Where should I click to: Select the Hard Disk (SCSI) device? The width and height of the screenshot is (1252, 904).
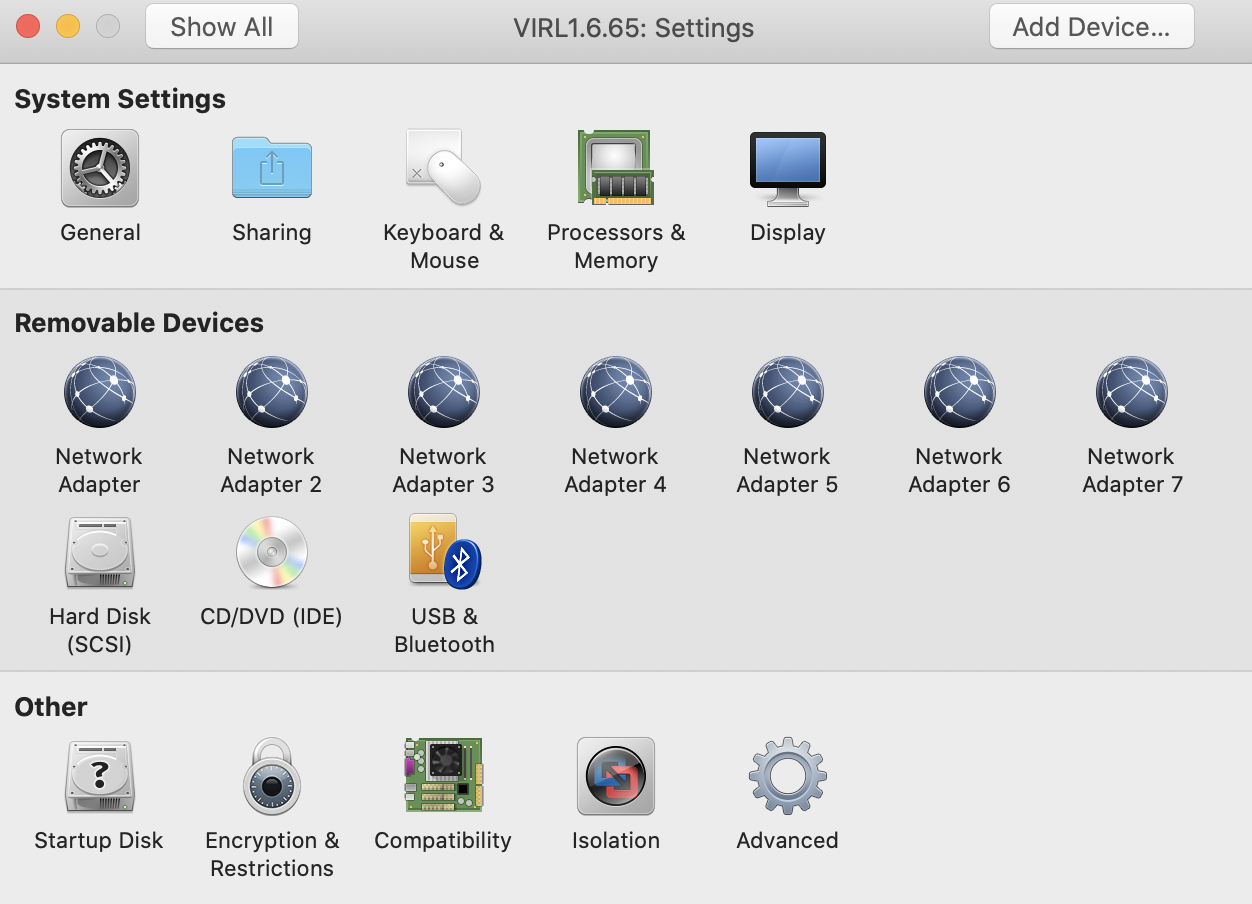99,551
